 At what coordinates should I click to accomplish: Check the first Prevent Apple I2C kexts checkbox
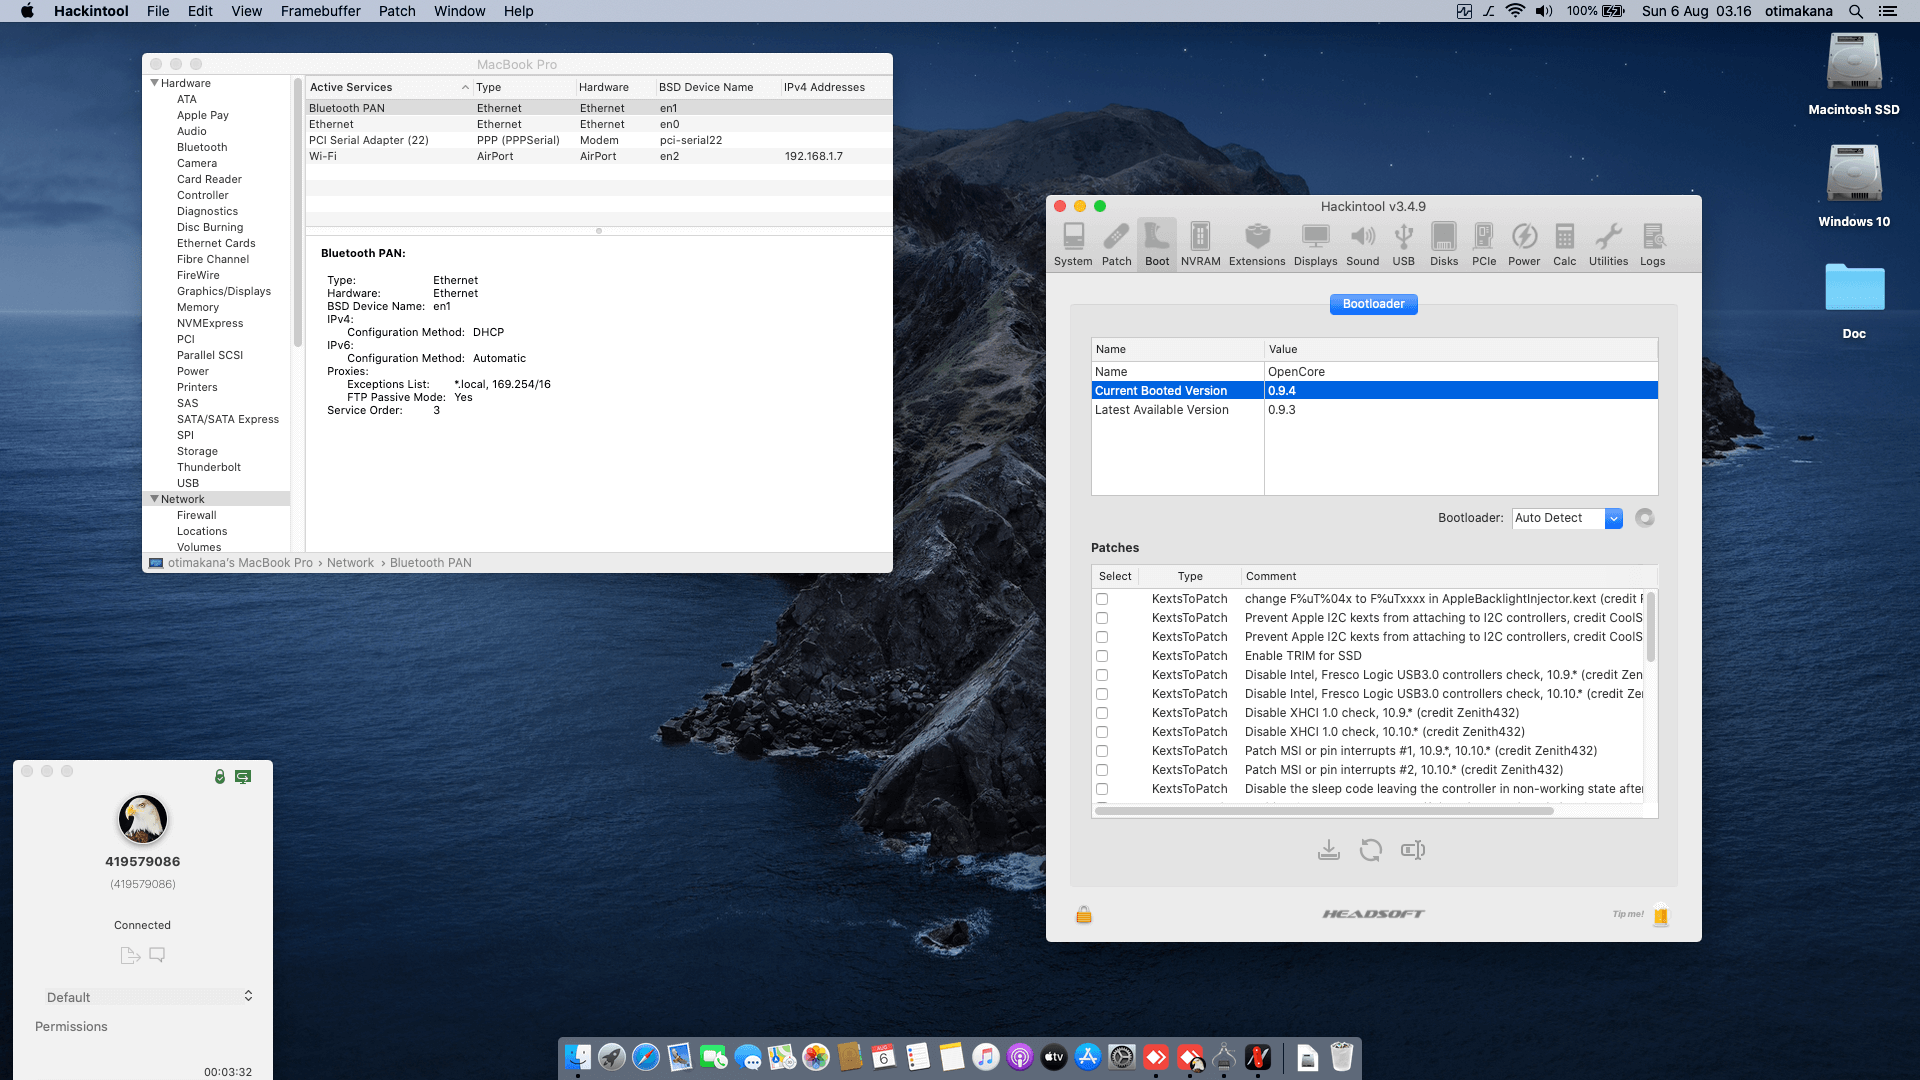click(x=1102, y=618)
